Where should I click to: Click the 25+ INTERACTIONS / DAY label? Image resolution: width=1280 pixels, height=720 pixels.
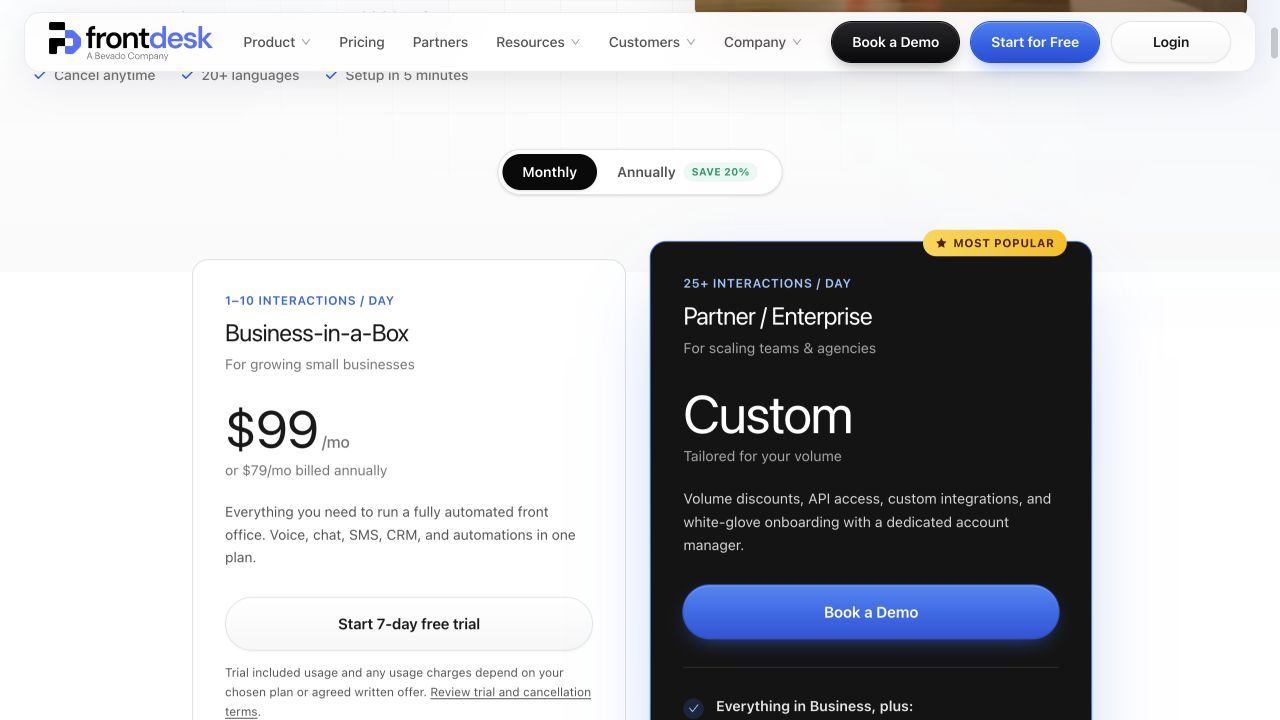pyautogui.click(x=768, y=283)
